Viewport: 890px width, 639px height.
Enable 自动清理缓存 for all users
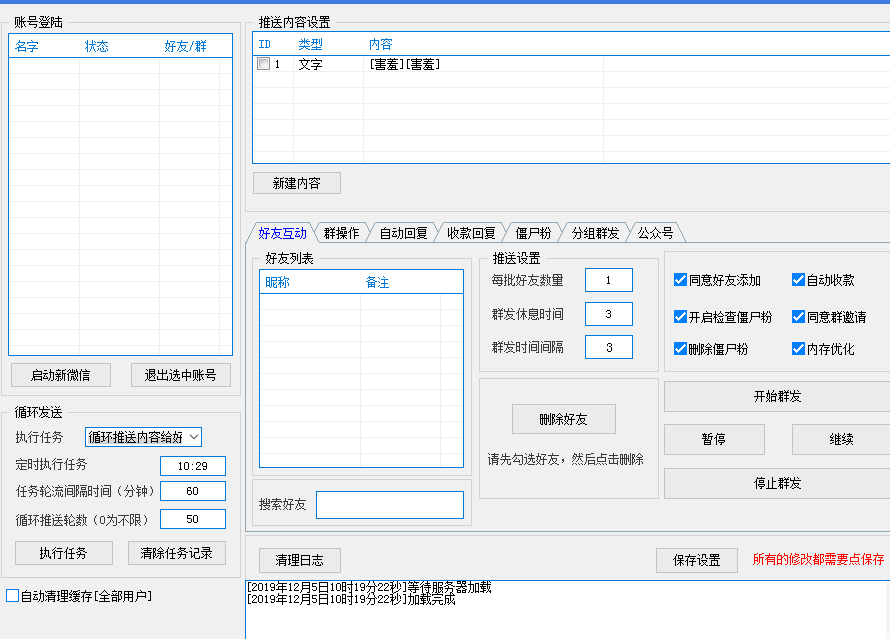13,596
